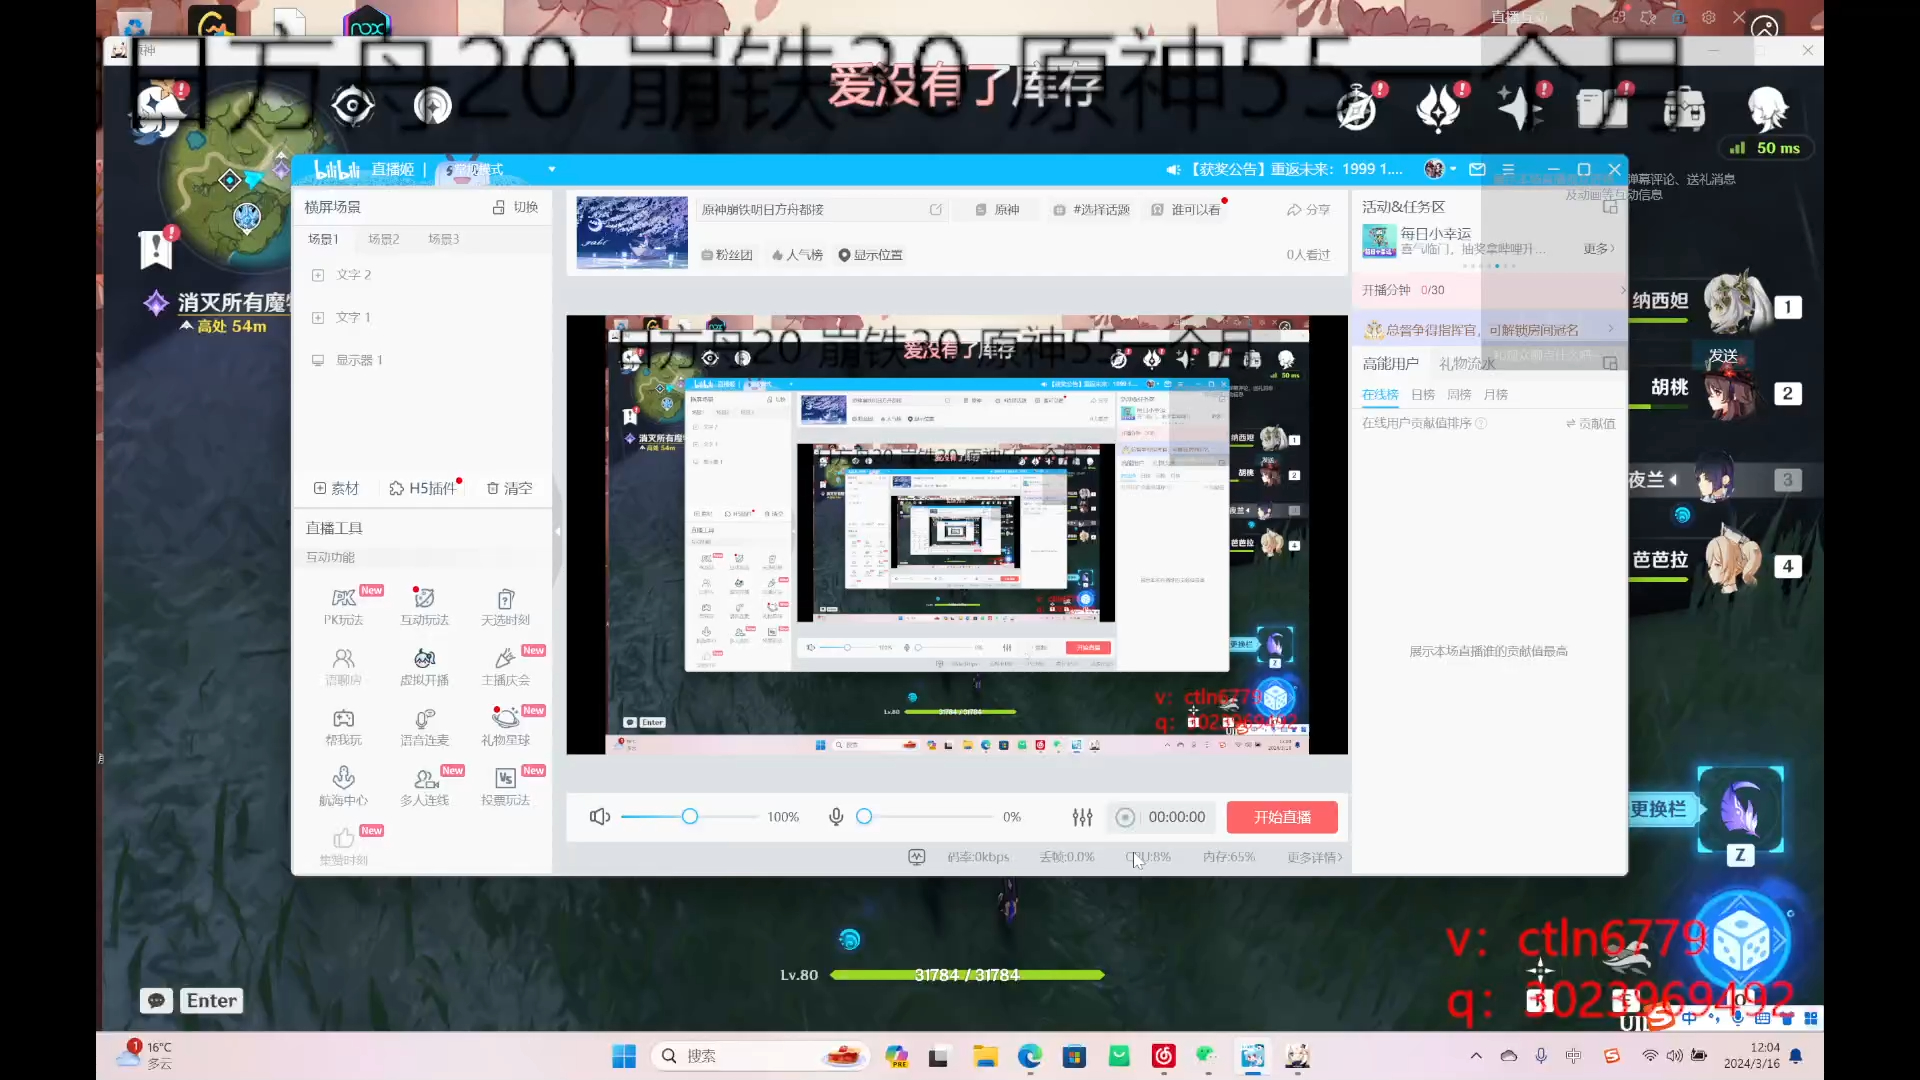Open the 天选时刻 tool
Image resolution: width=1920 pixels, height=1080 pixels.
(505, 605)
